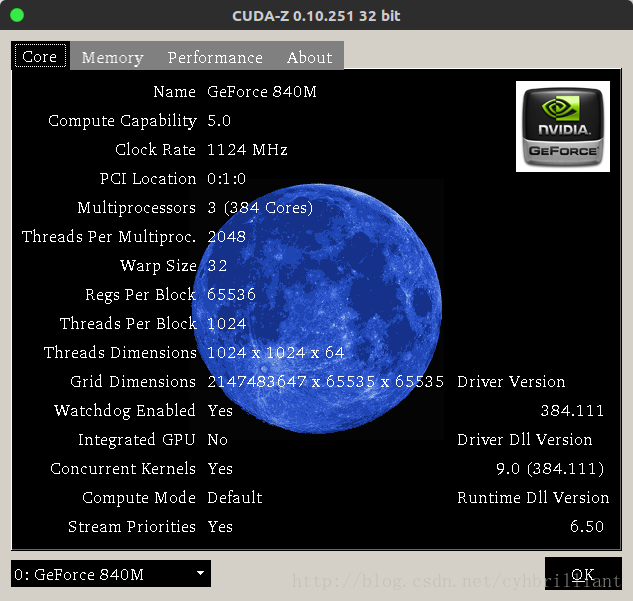Open the Performance tab
This screenshot has width=633, height=601.
pyautogui.click(x=215, y=57)
